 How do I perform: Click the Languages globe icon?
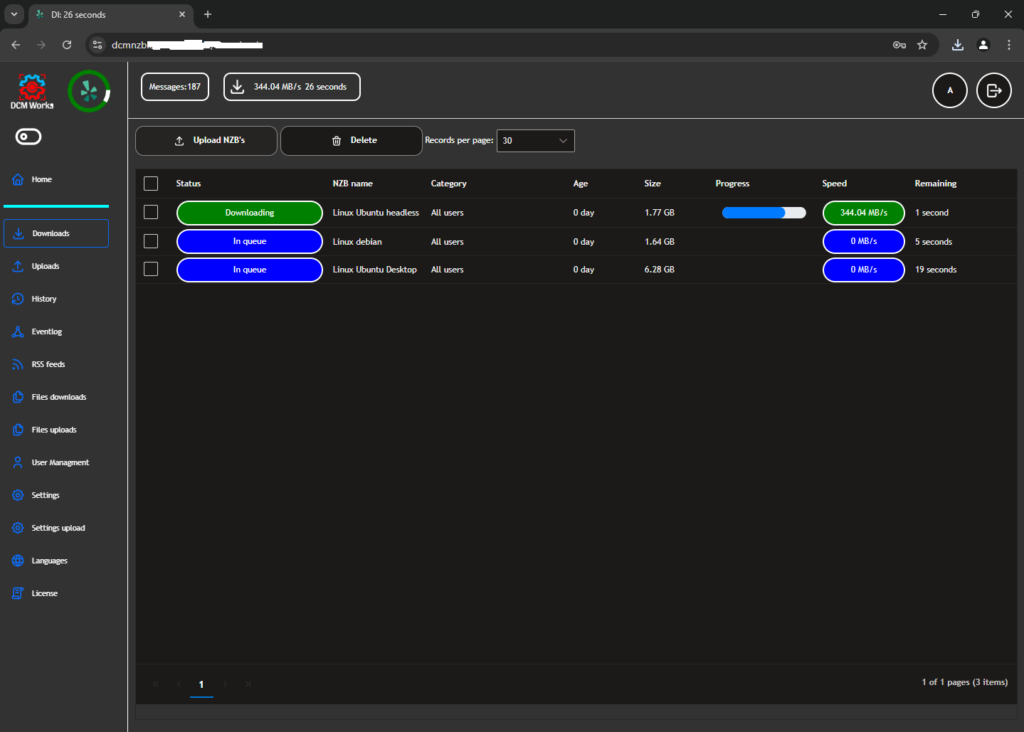tap(18, 561)
